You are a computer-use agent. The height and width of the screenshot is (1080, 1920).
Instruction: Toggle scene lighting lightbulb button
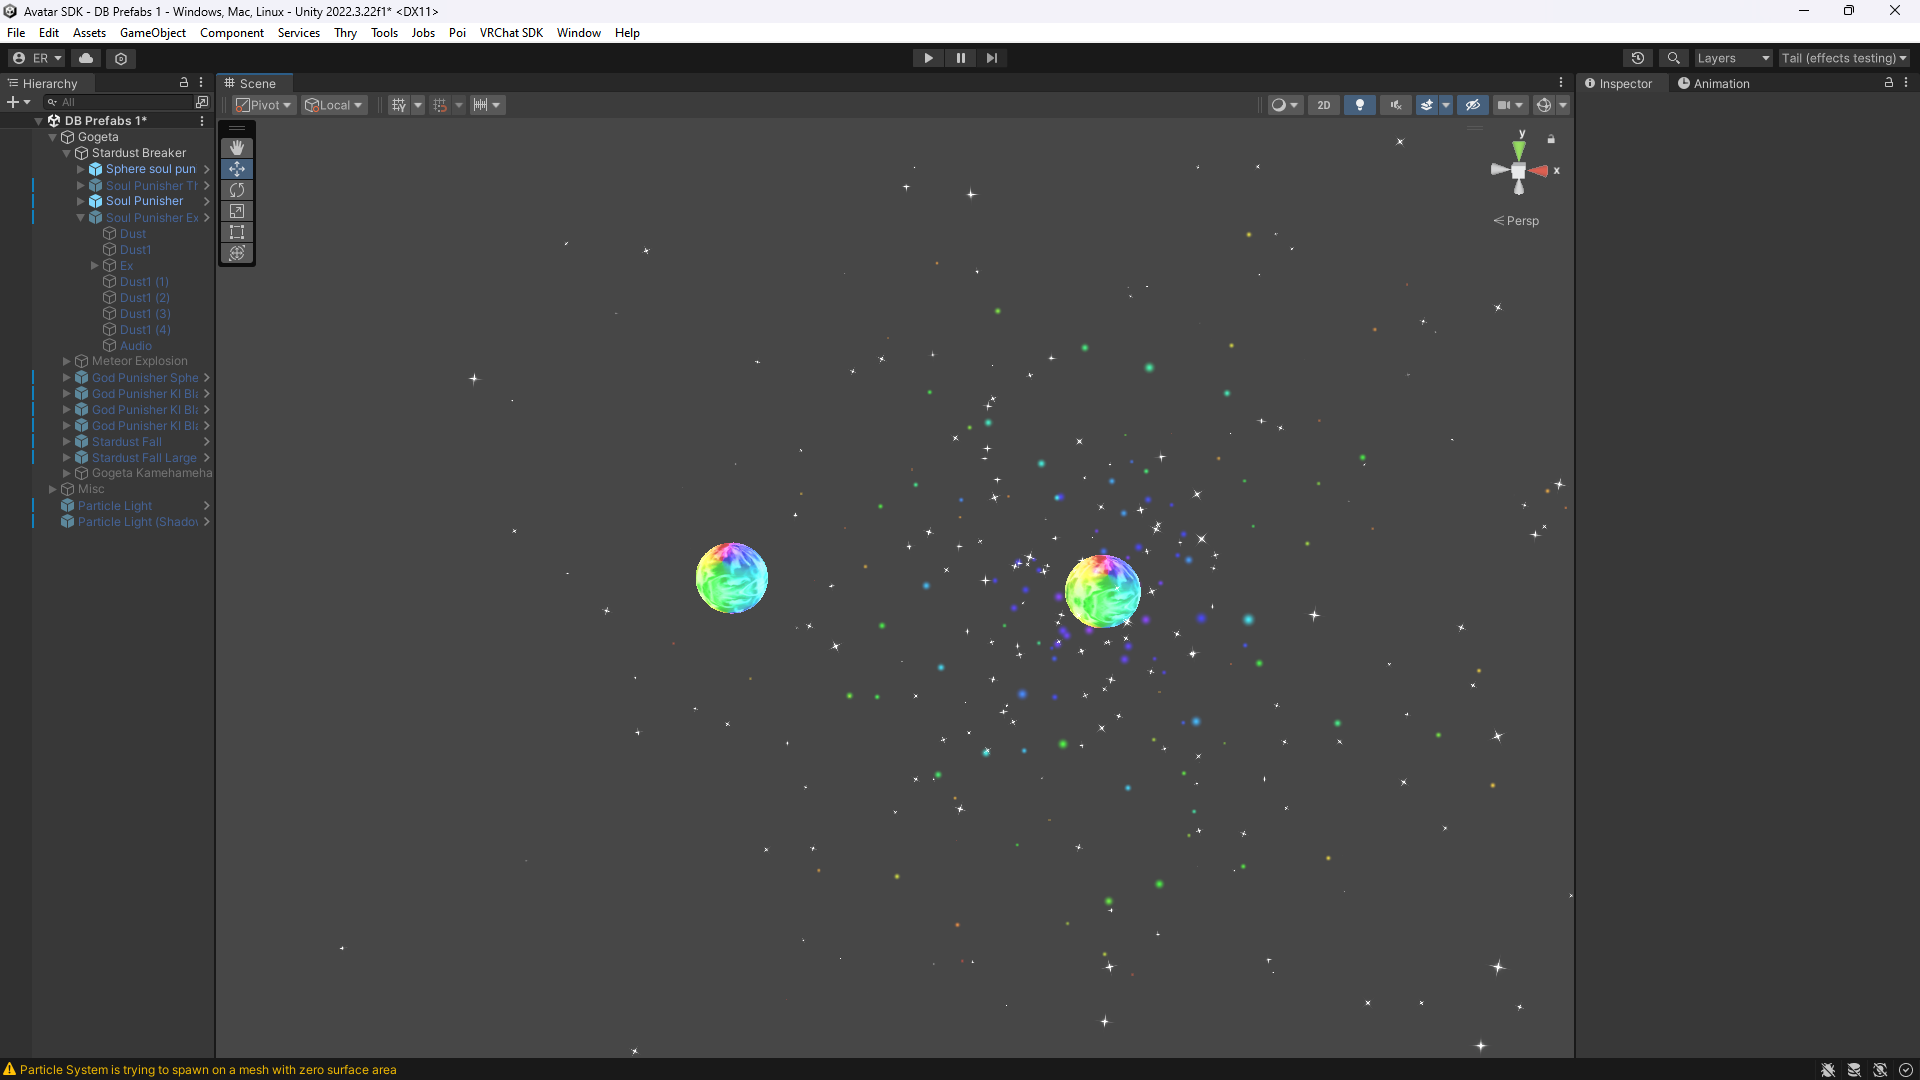pos(1359,105)
